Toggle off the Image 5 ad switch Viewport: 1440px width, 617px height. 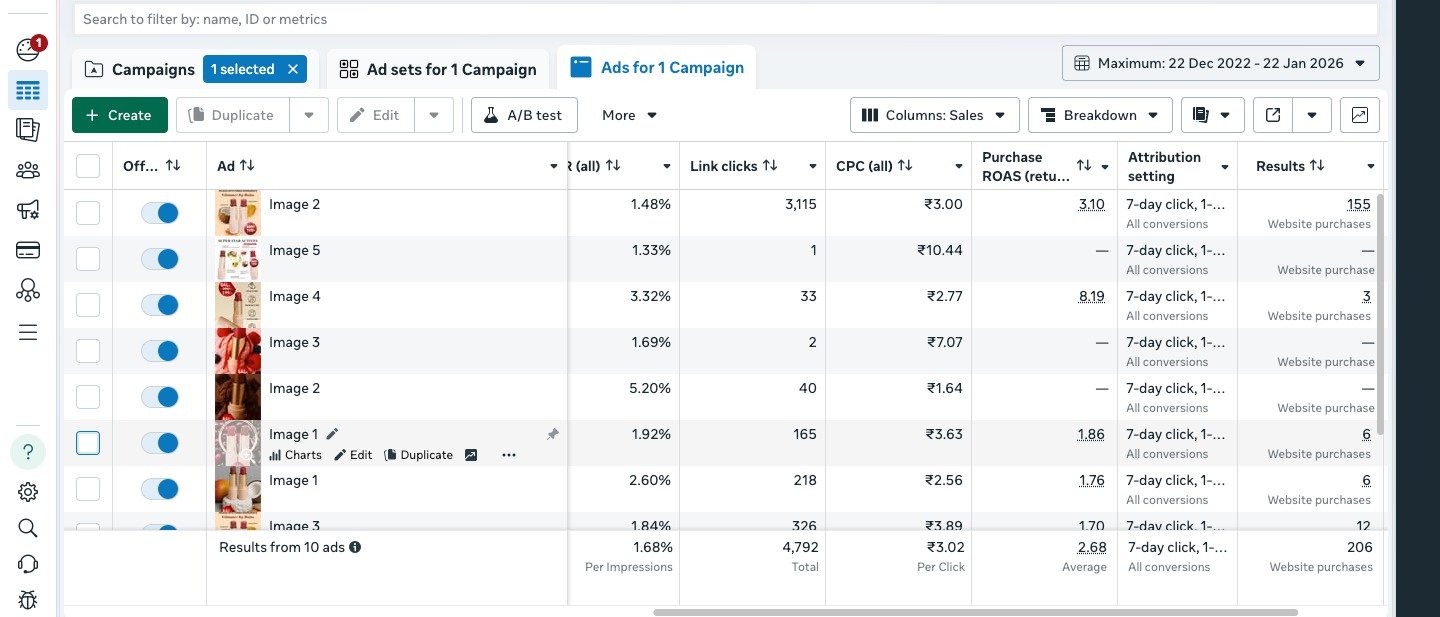(x=159, y=259)
